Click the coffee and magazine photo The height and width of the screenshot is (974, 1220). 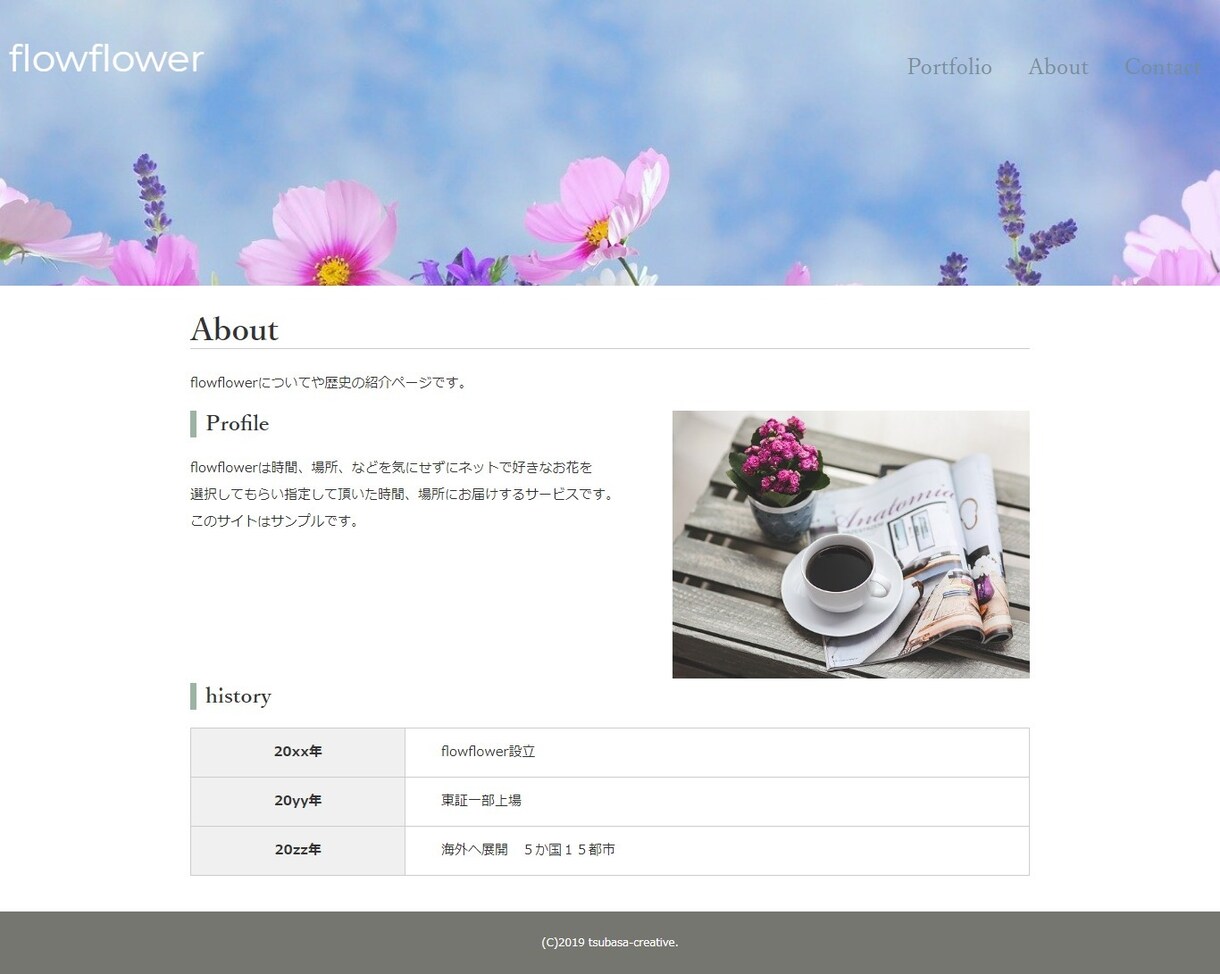tap(850, 544)
